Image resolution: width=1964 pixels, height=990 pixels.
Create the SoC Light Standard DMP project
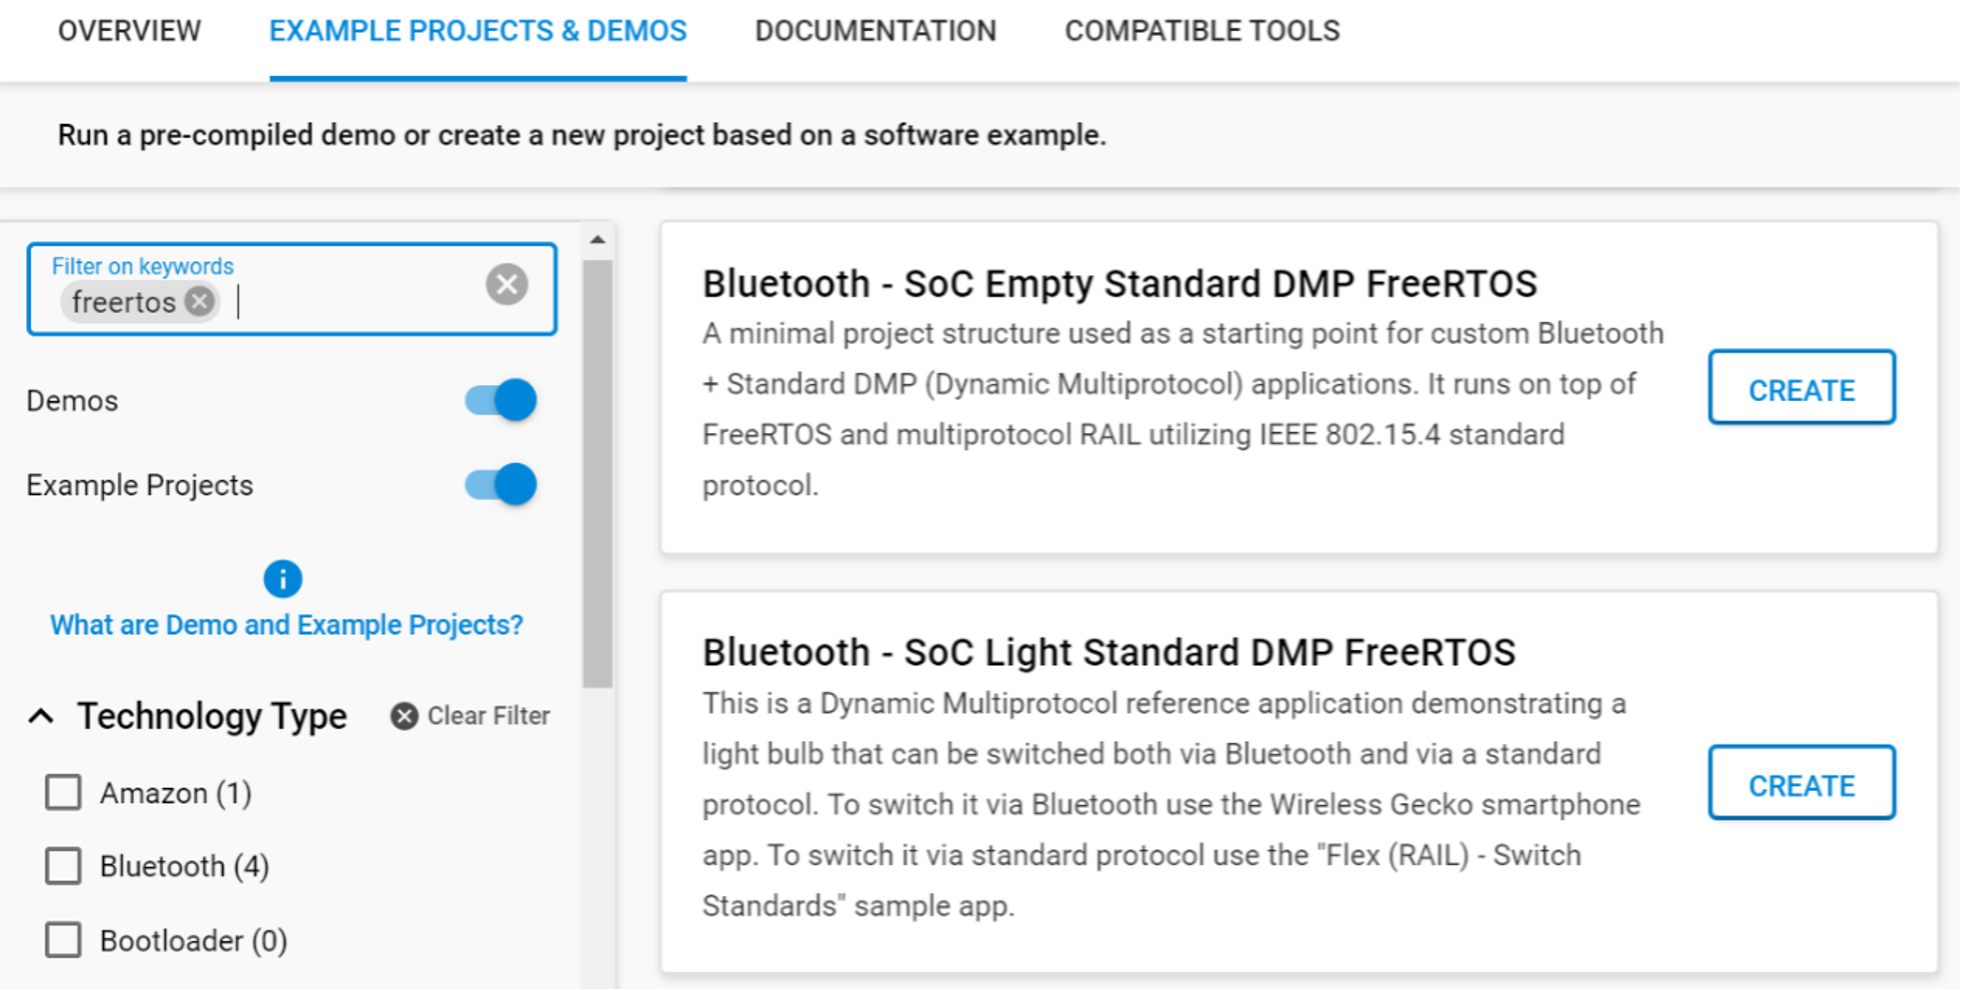[x=1801, y=783]
